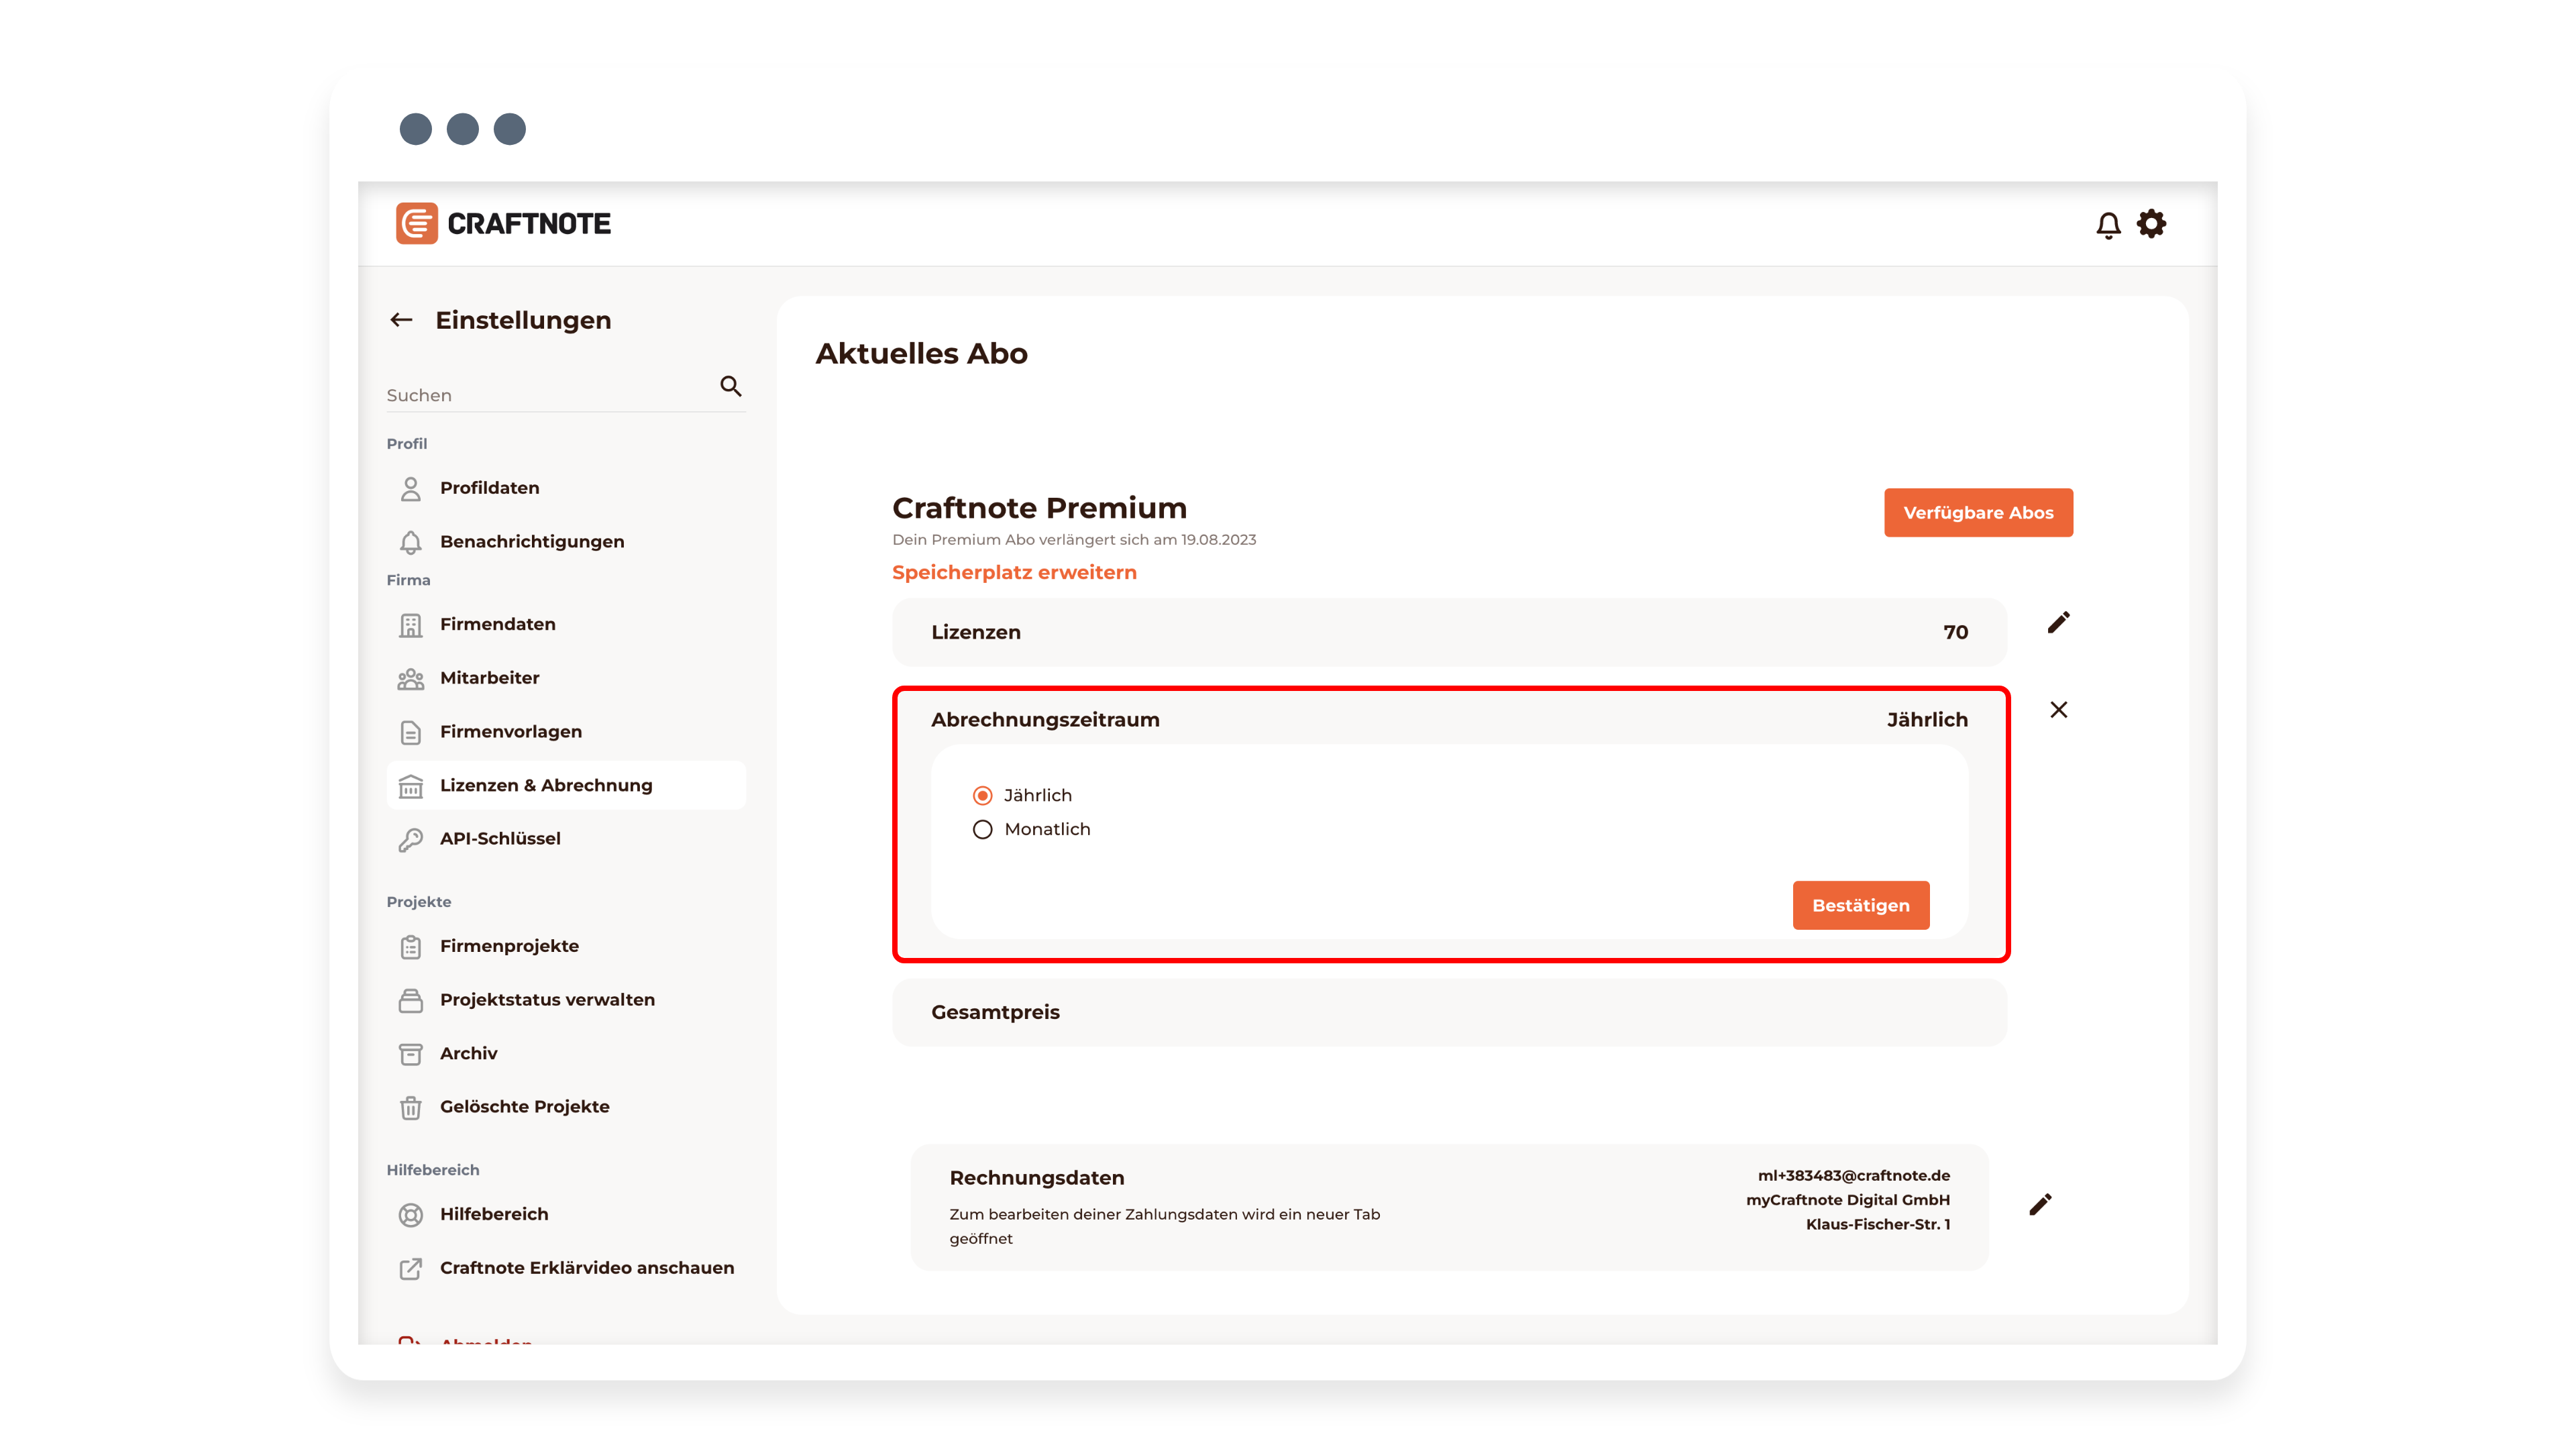Open Profildaten settings page
The height and width of the screenshot is (1449, 2576).
[489, 488]
